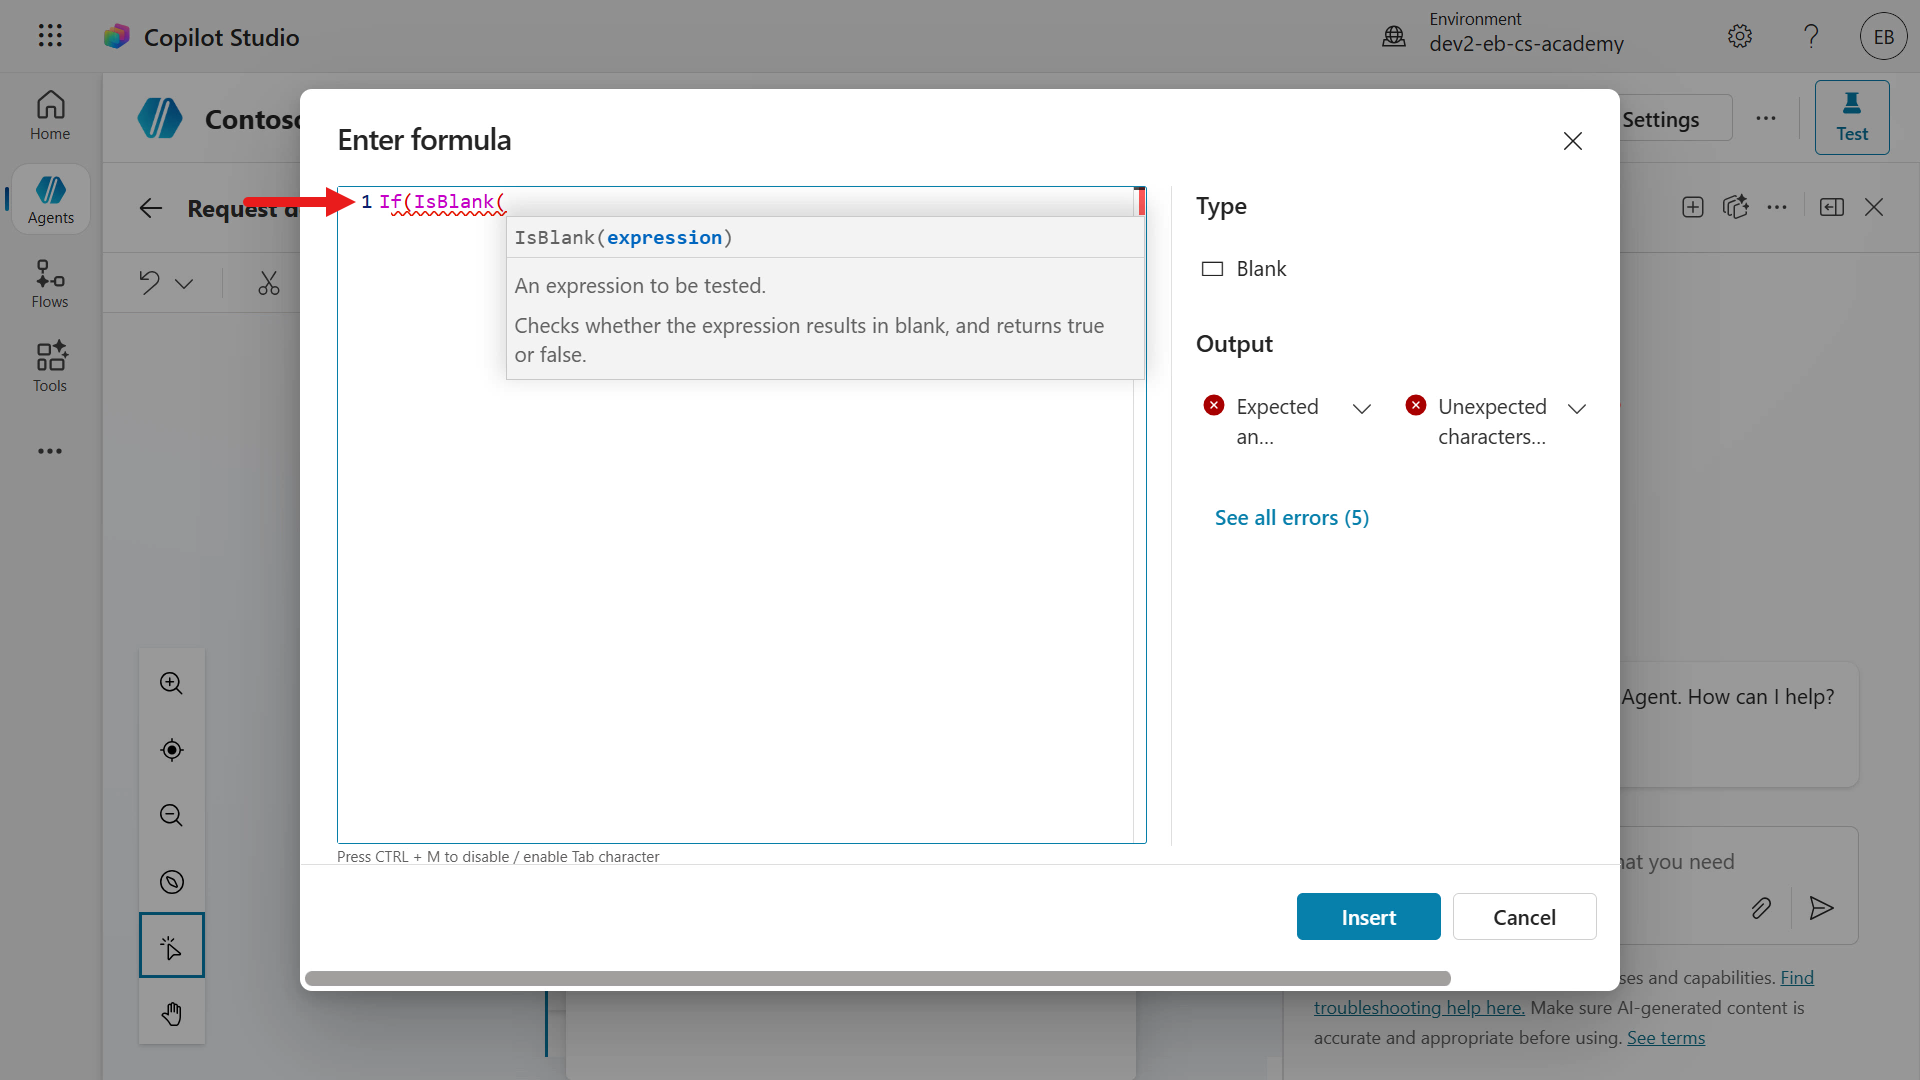
Task: Click the zoom in canvas icon
Action: [x=171, y=683]
